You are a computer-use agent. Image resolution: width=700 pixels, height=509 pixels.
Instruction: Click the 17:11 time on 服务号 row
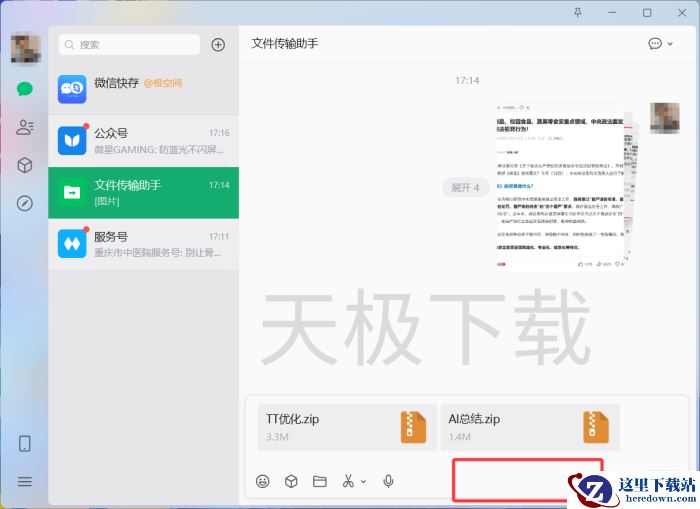[x=219, y=236]
